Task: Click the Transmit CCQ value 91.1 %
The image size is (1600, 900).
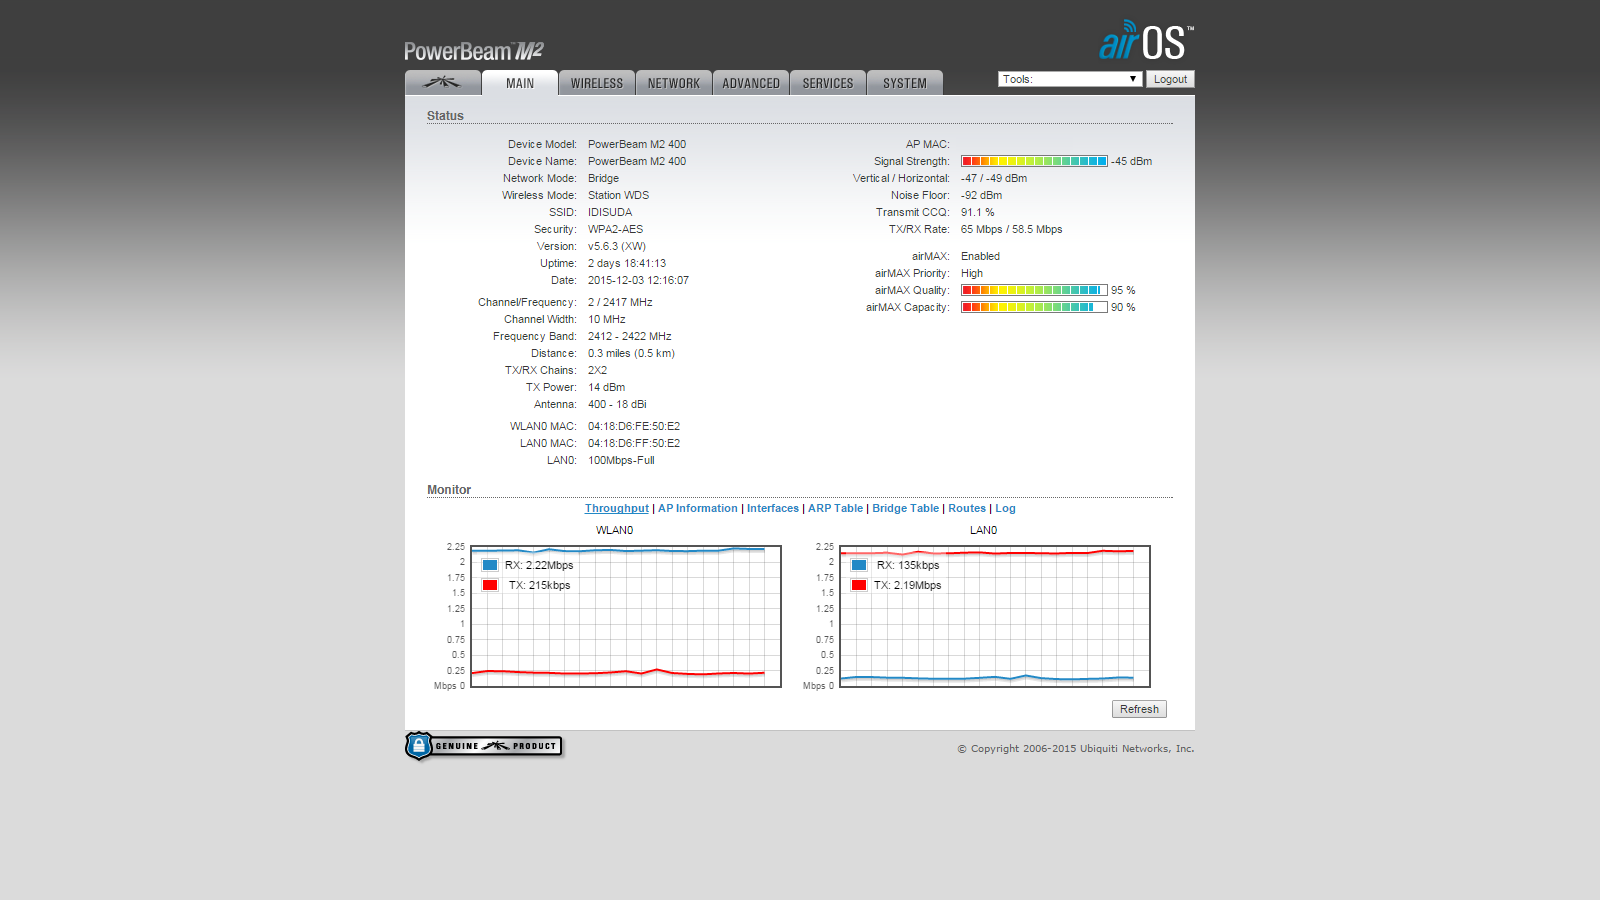Action: pos(978,212)
